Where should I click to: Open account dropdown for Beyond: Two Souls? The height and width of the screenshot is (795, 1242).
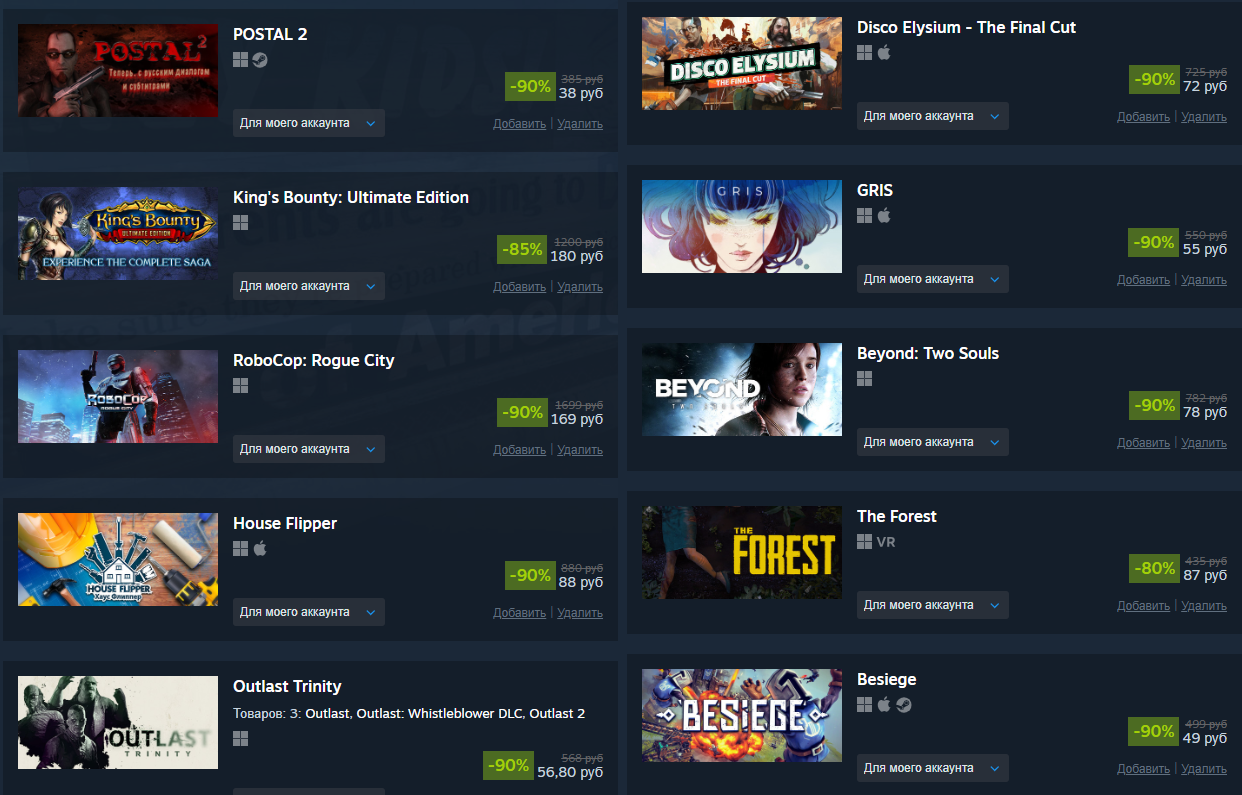tap(933, 442)
